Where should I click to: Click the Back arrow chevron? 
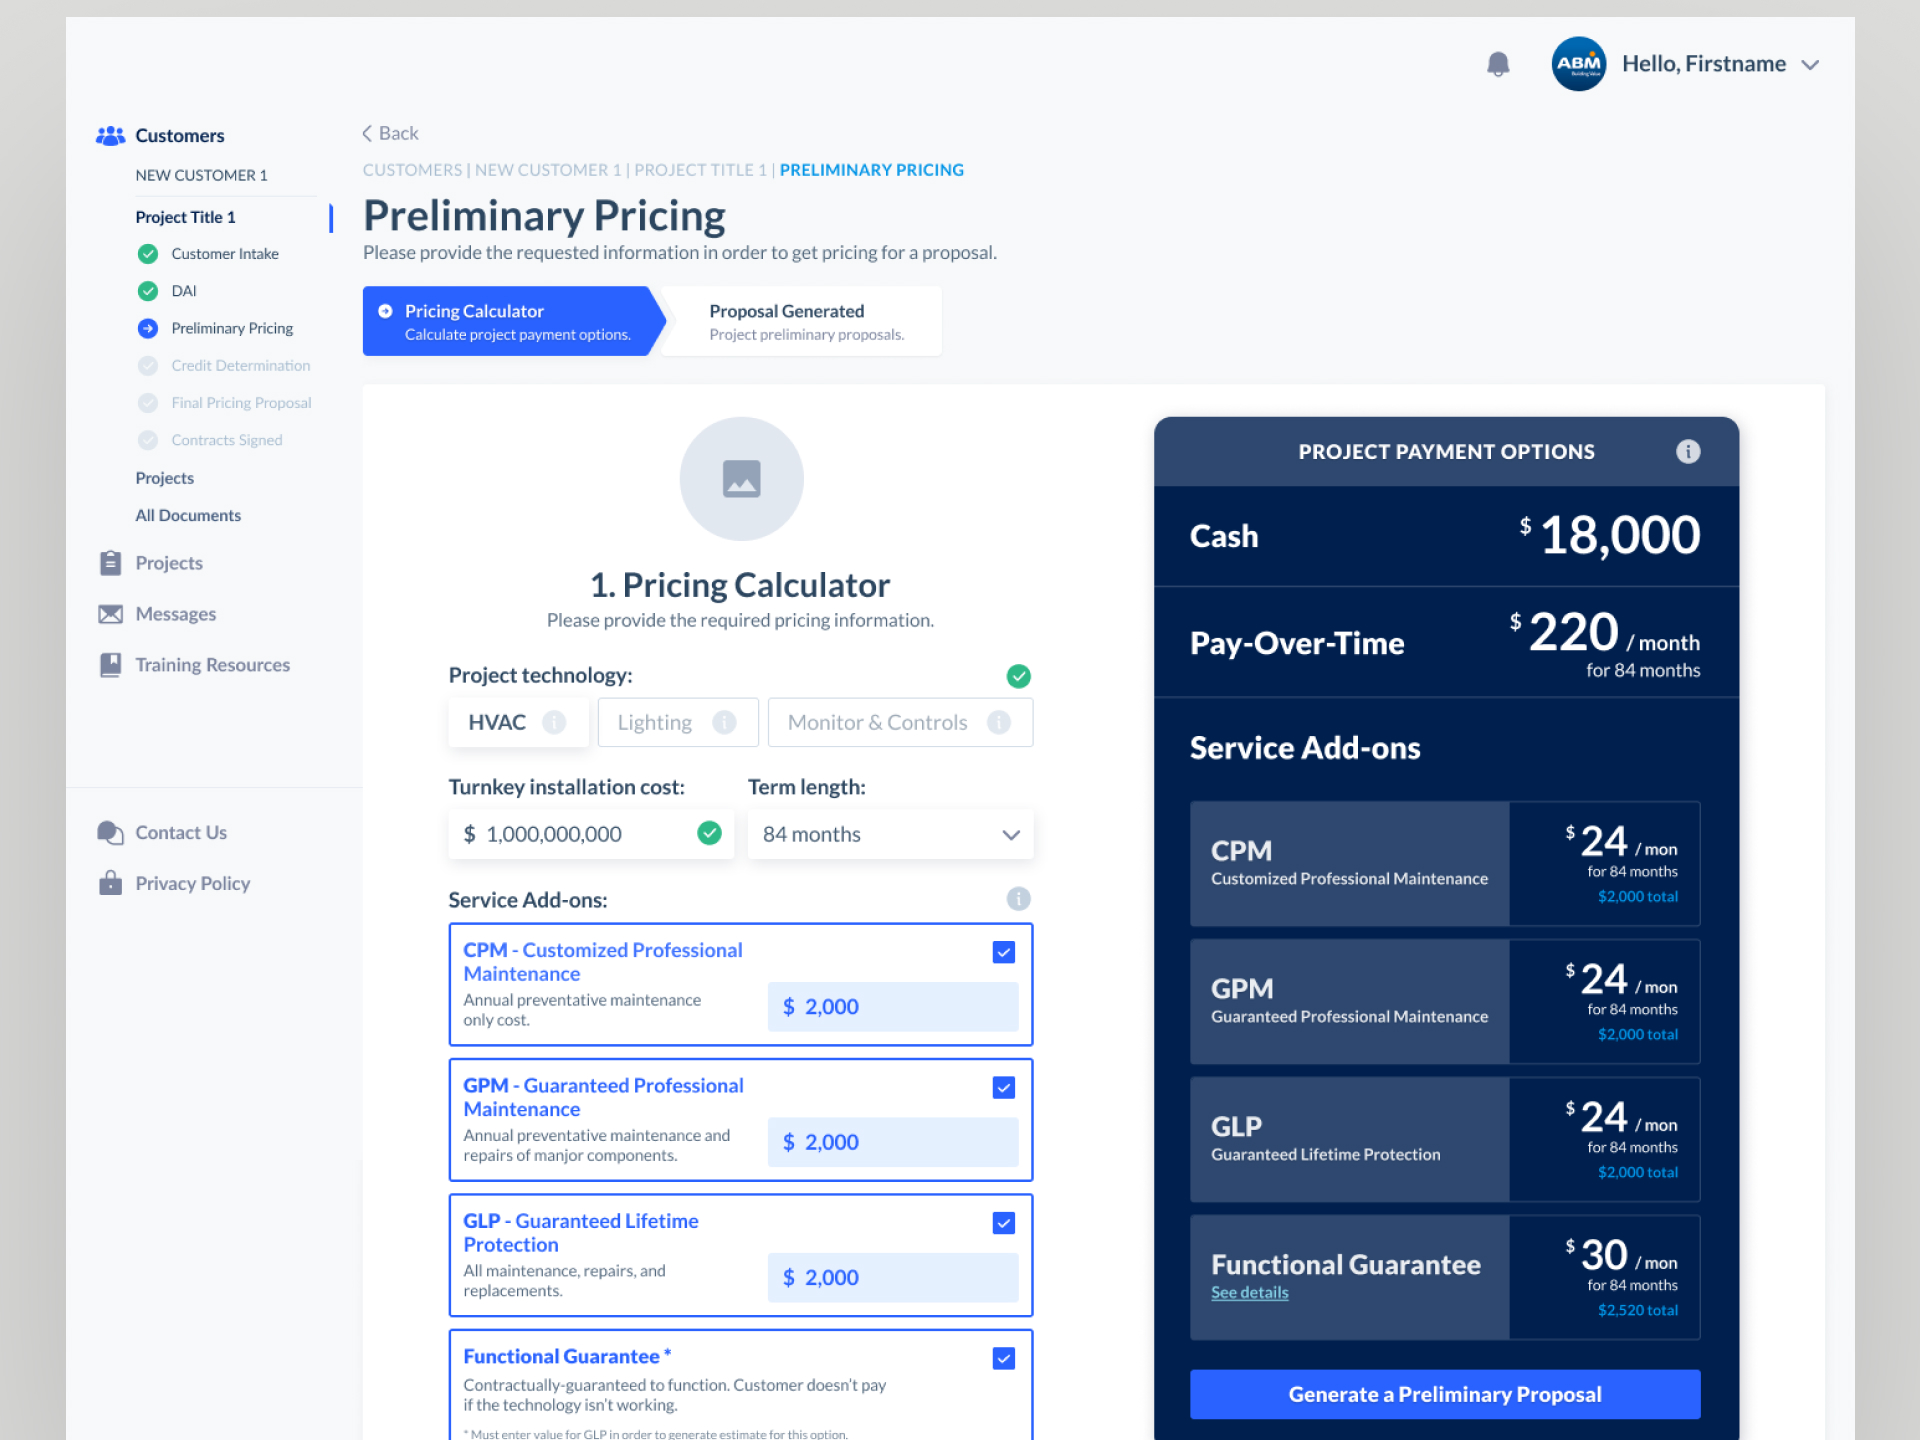[x=367, y=133]
